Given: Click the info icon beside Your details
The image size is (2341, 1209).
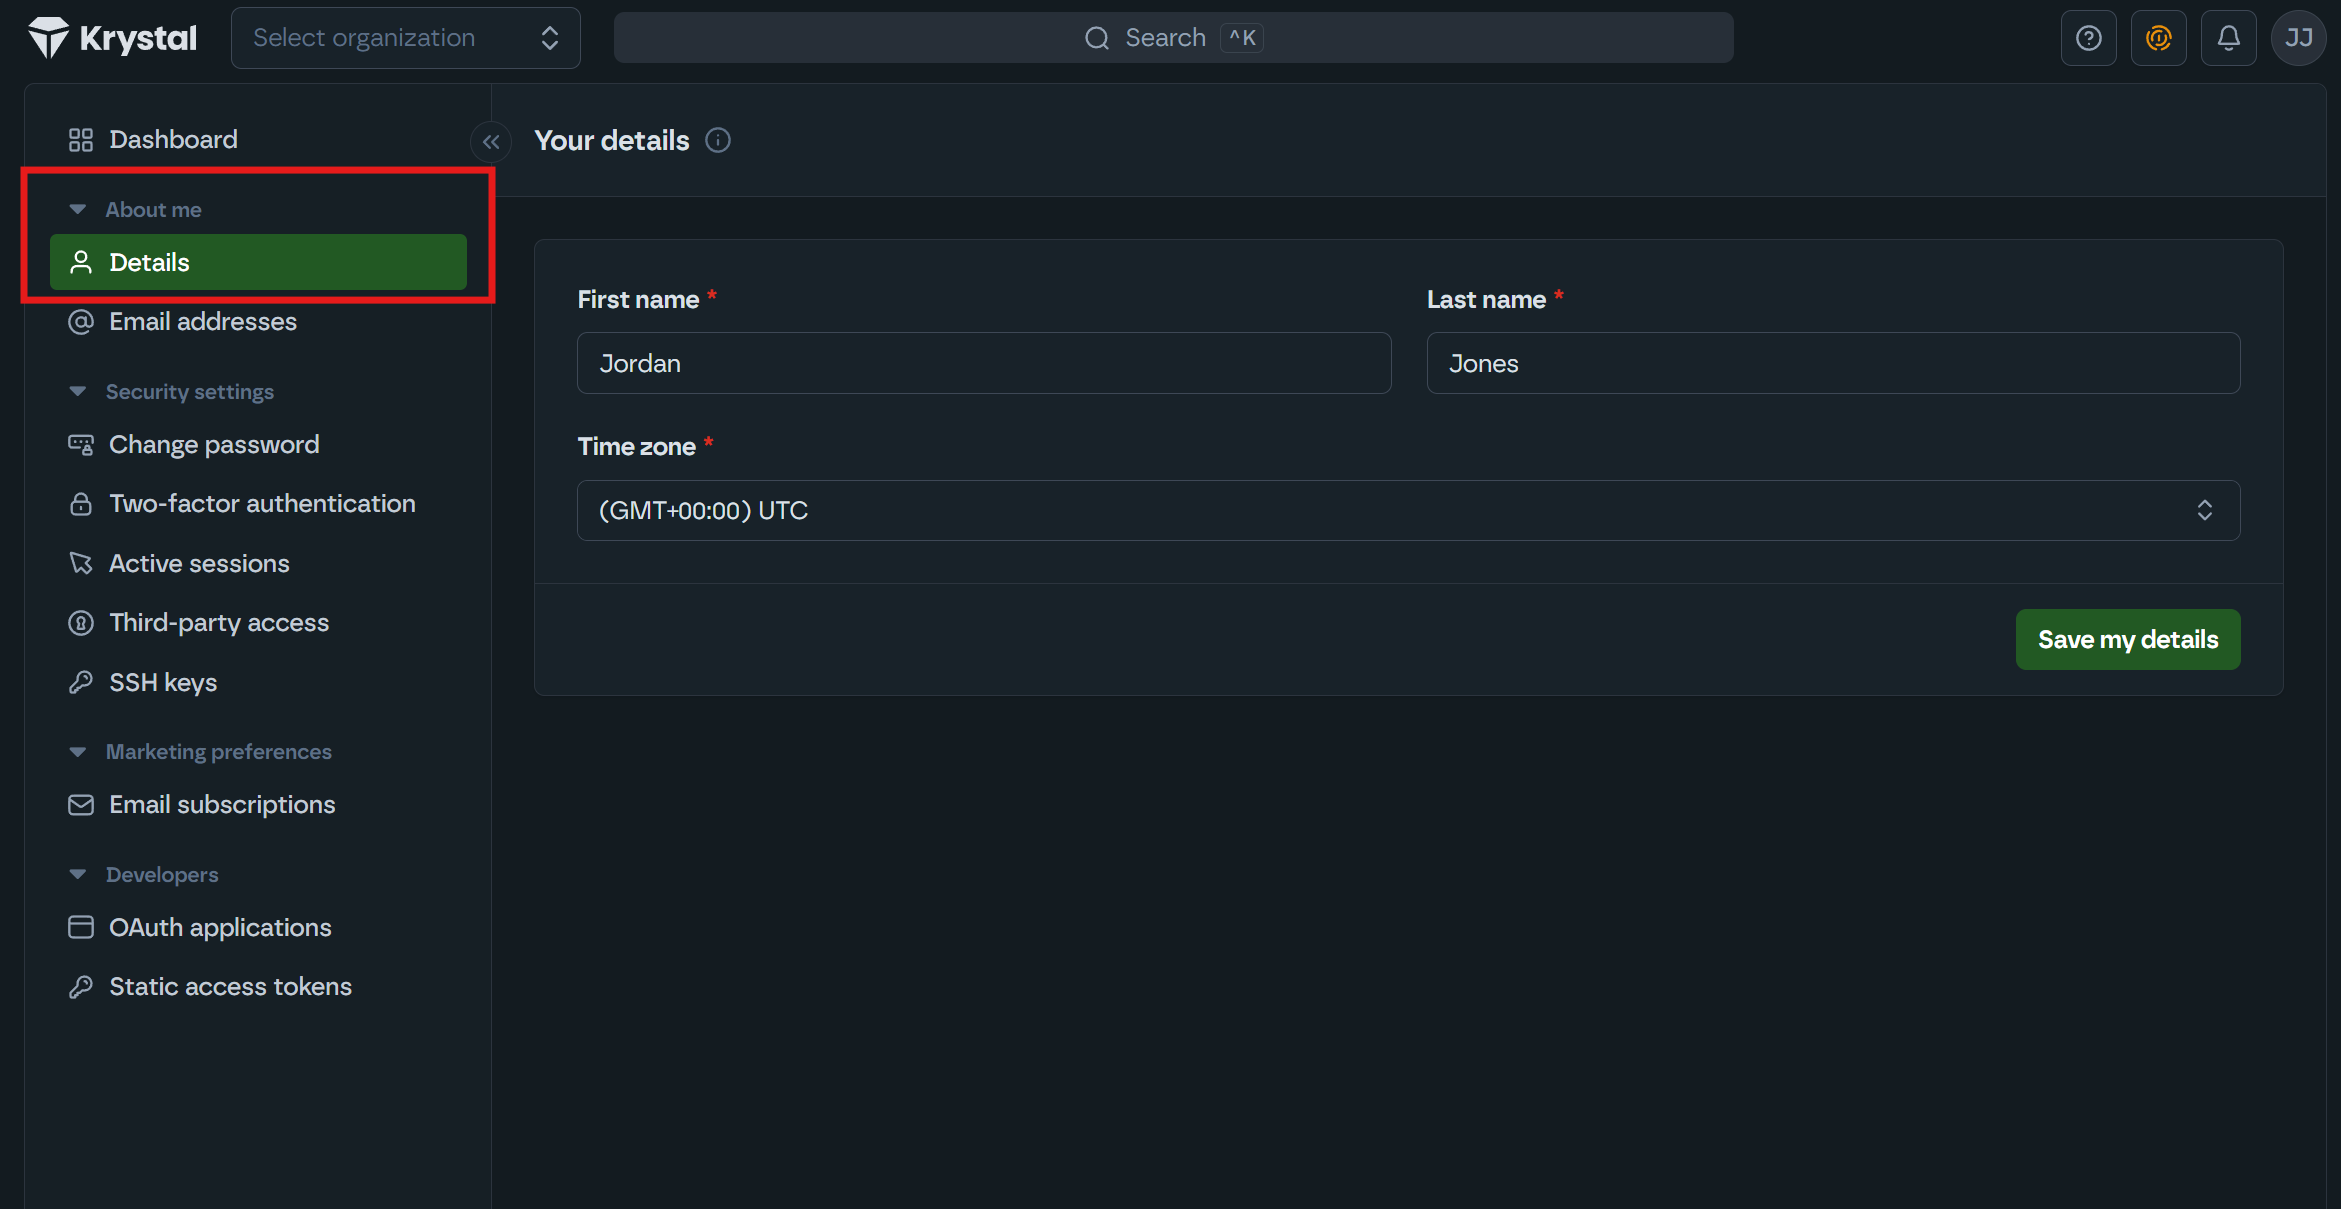Looking at the screenshot, I should point(717,140).
